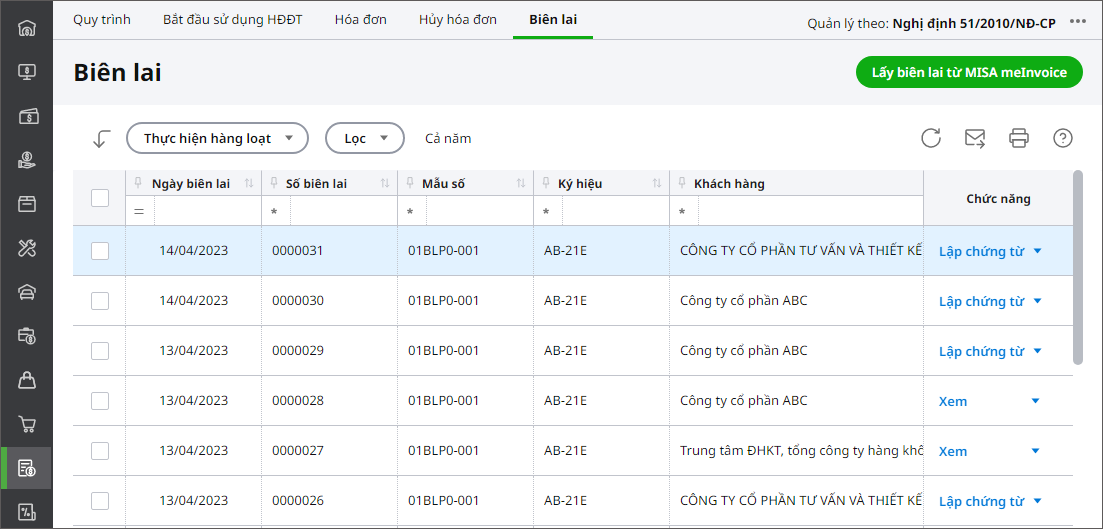Switch to the Hóa đơn tab

tap(361, 20)
